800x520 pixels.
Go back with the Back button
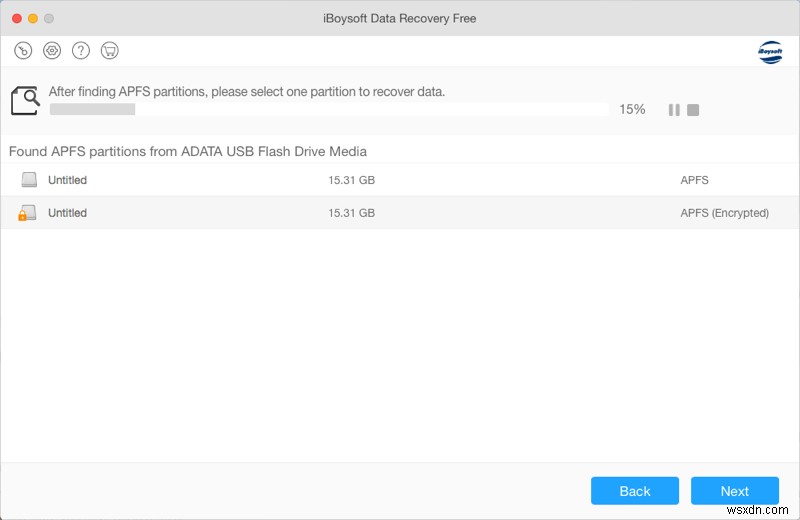(x=635, y=491)
